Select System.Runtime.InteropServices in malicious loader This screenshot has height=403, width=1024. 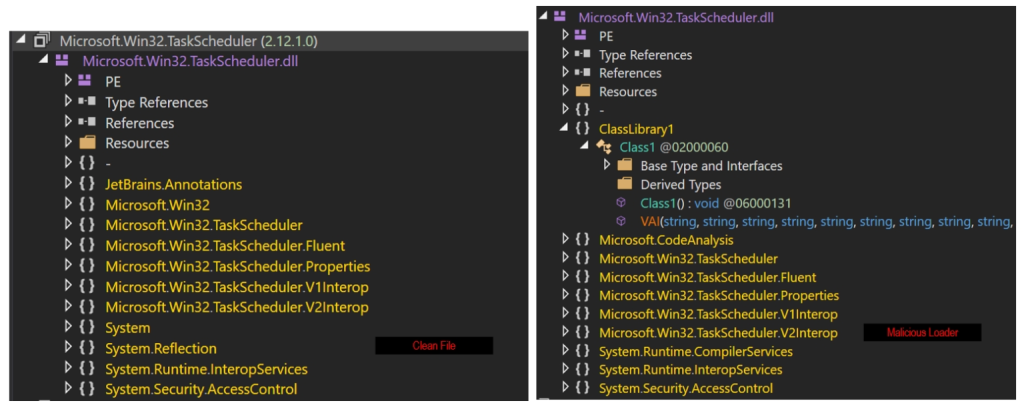click(691, 370)
